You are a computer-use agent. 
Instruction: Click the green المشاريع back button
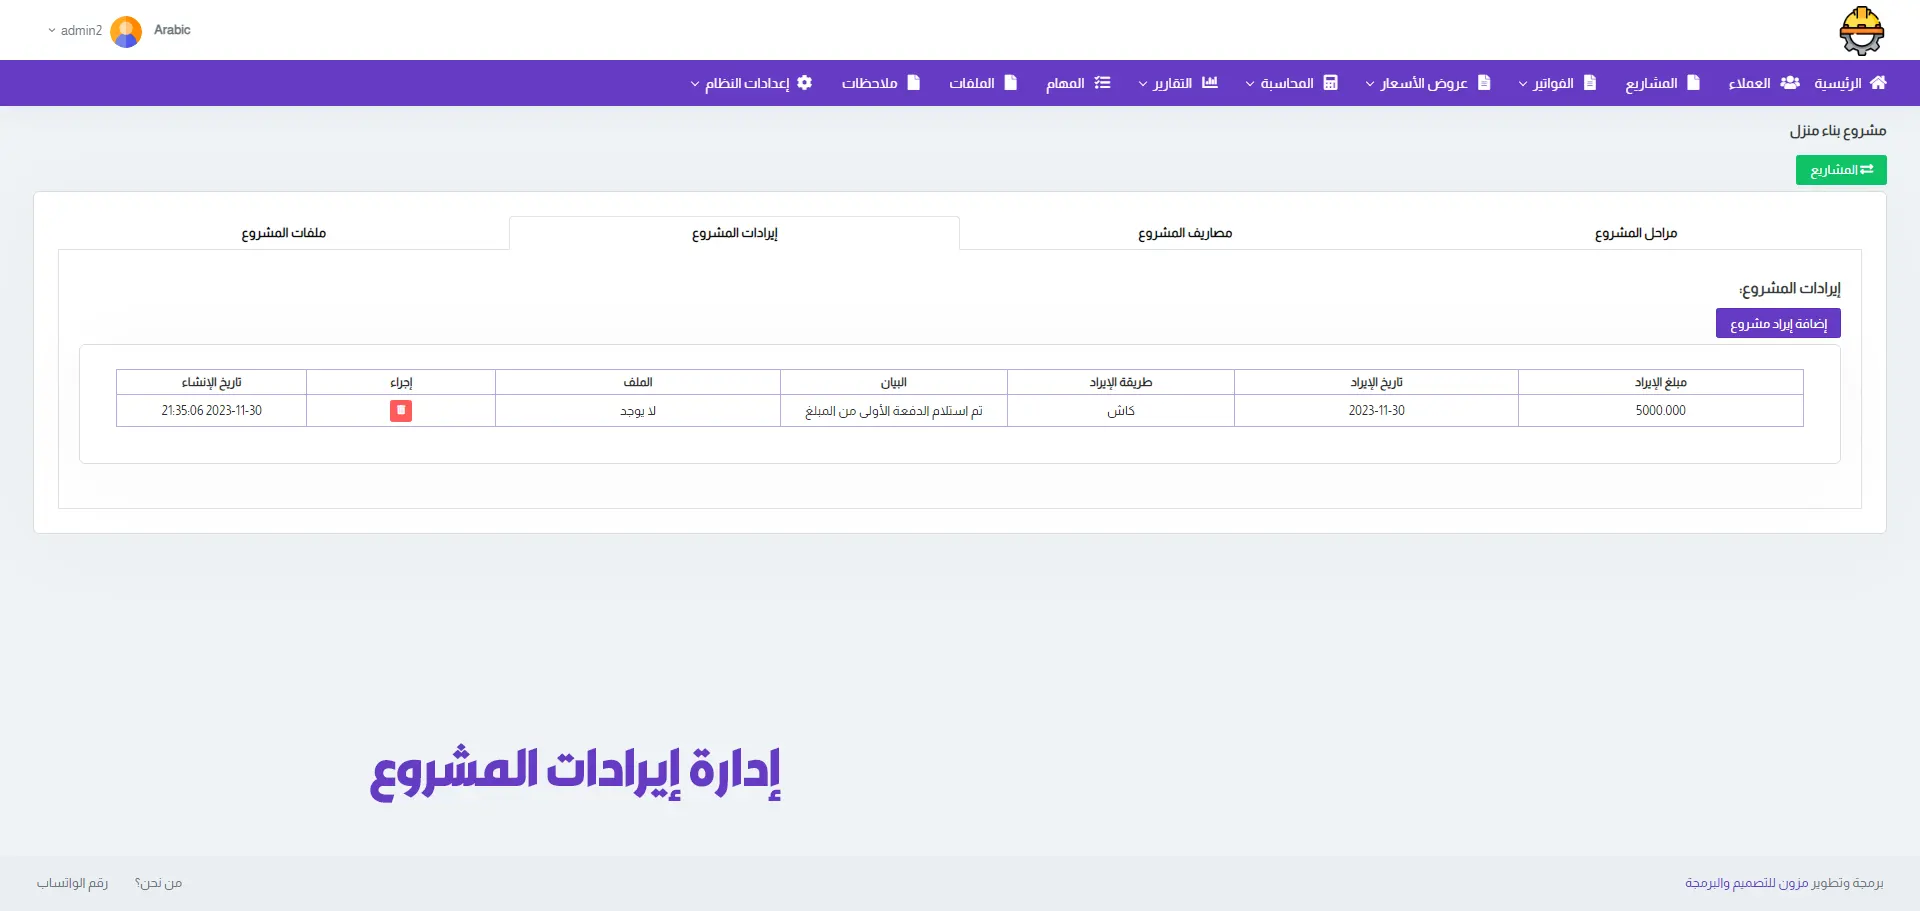coord(1840,170)
